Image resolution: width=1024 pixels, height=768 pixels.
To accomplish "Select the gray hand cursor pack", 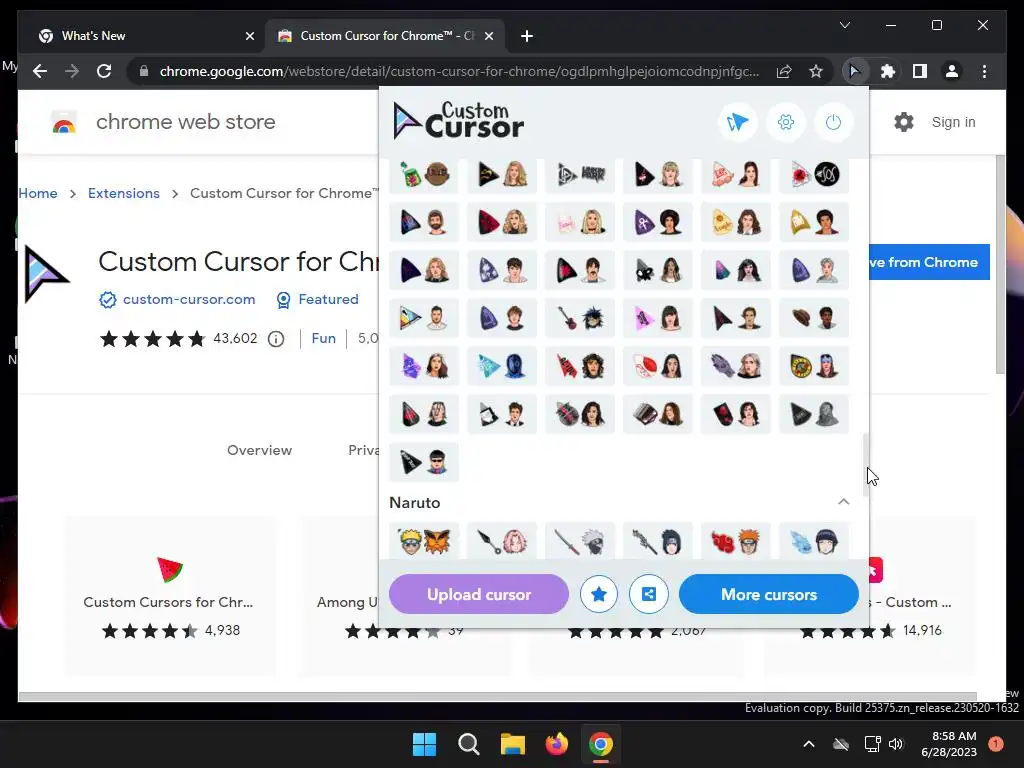I will point(736,366).
